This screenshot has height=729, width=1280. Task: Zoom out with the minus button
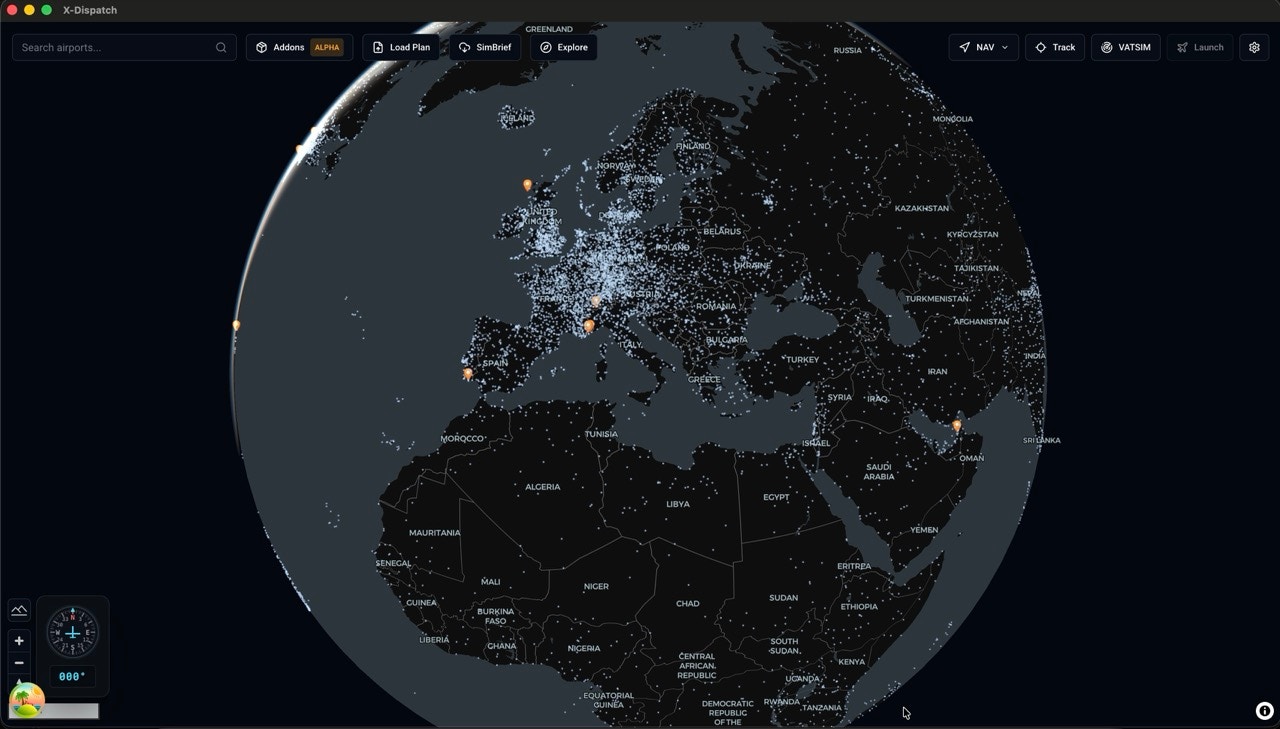19,663
